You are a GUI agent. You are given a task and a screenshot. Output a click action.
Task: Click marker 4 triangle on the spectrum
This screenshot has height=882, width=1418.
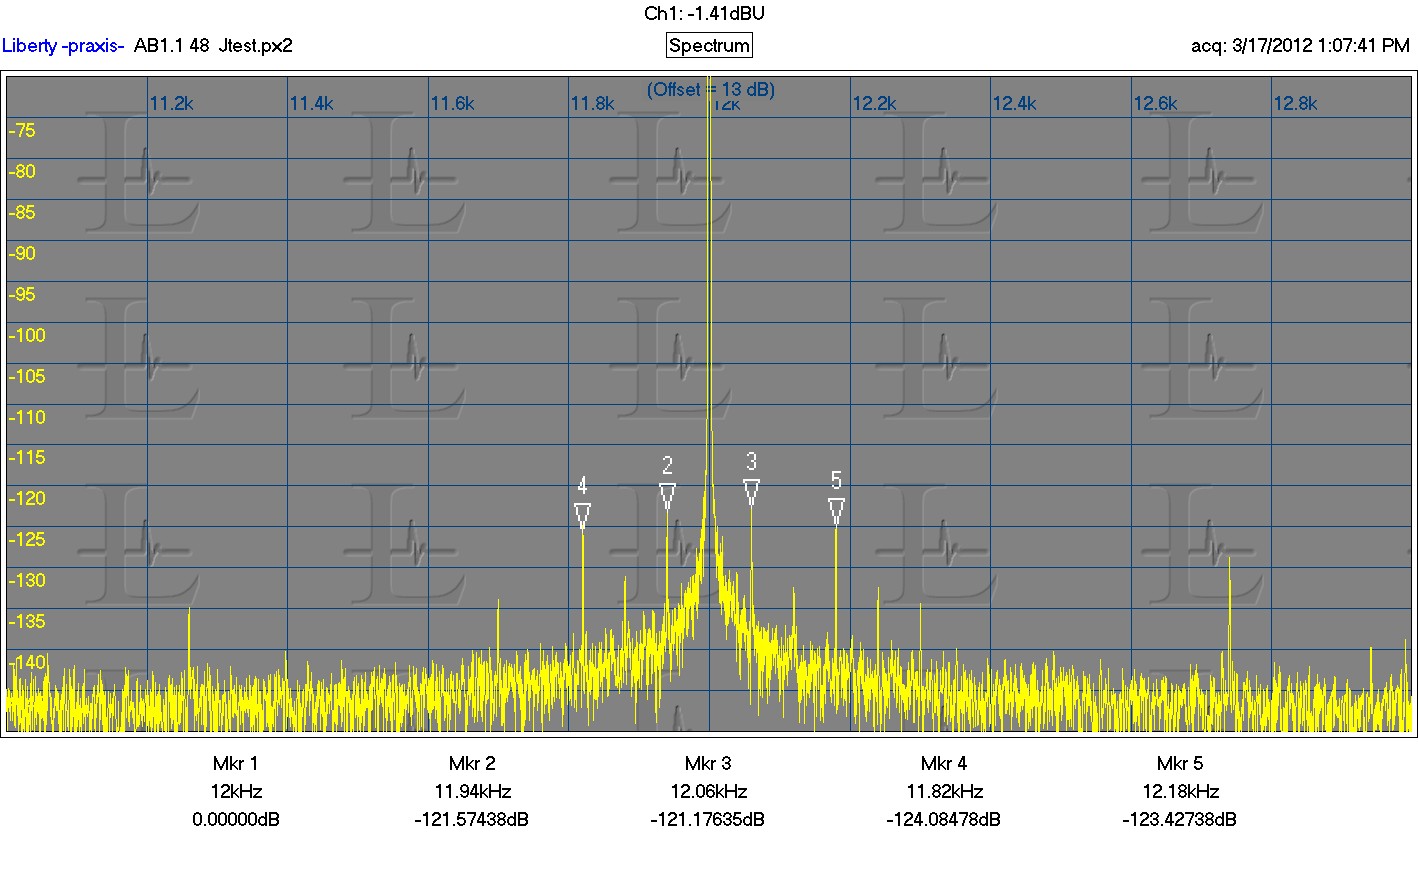point(583,516)
